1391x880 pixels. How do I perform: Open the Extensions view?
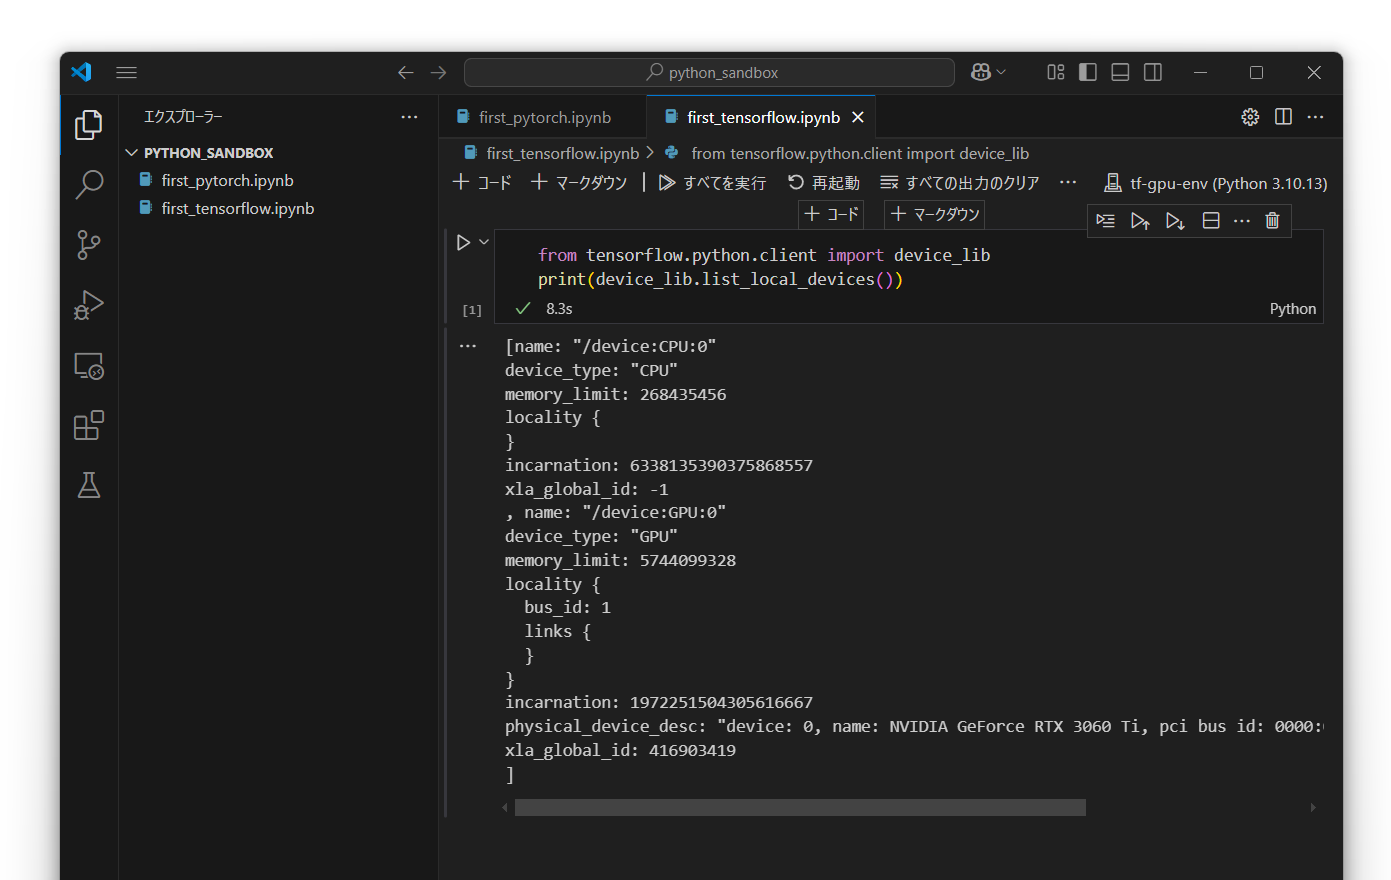[89, 425]
